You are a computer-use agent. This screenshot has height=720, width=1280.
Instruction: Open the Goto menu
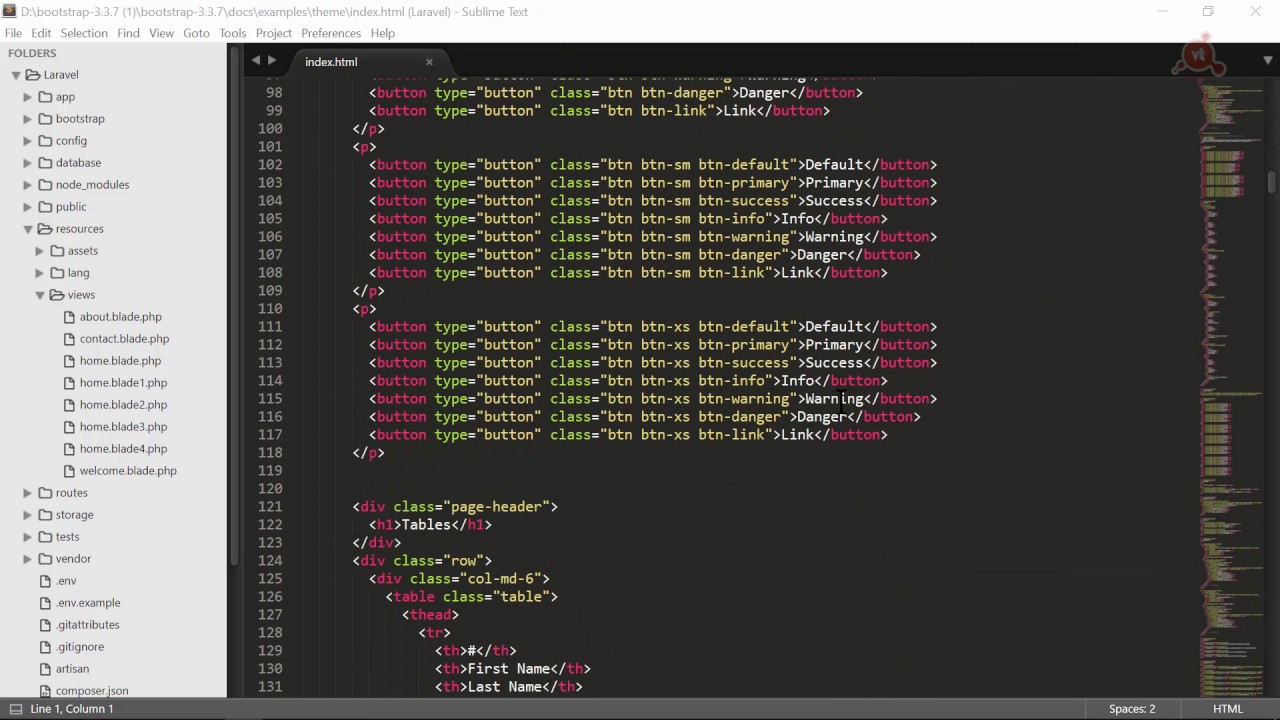click(196, 33)
